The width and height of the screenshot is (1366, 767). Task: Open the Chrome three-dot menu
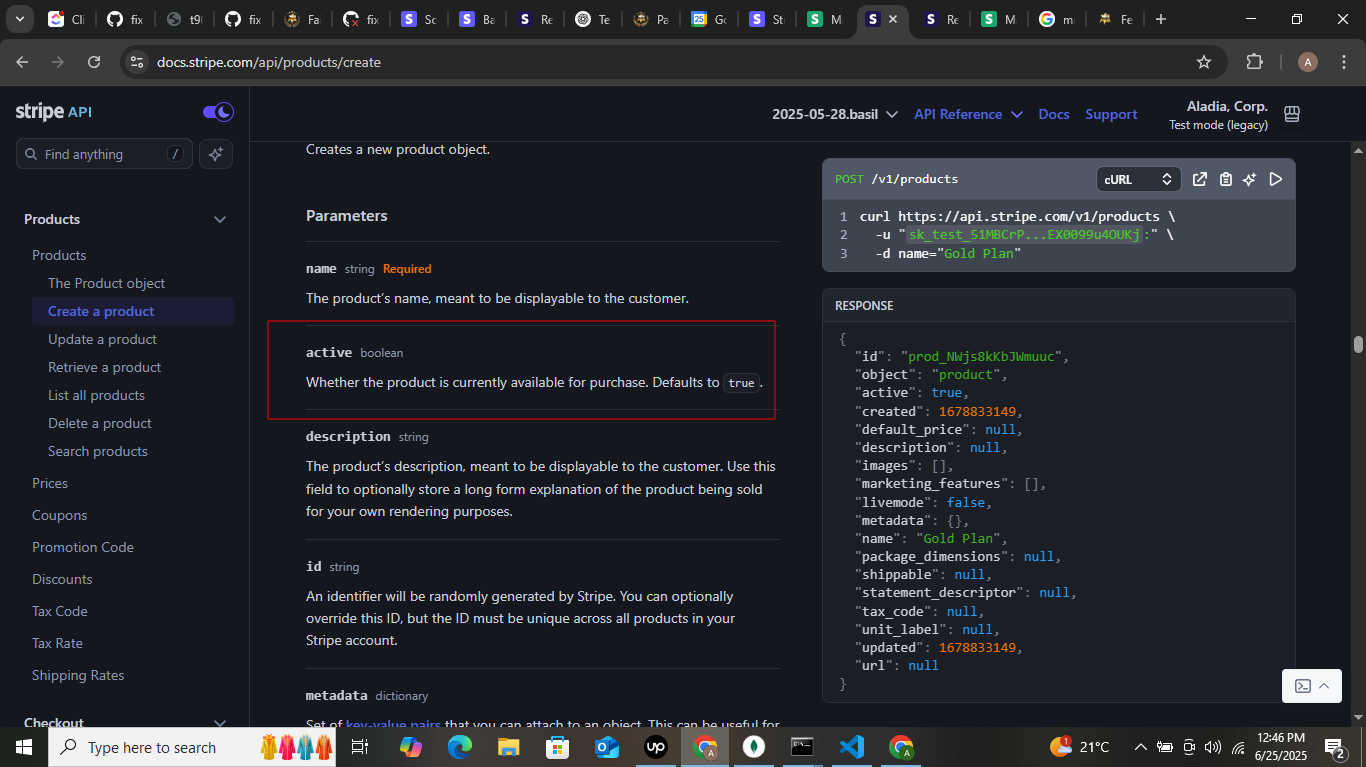(1345, 62)
